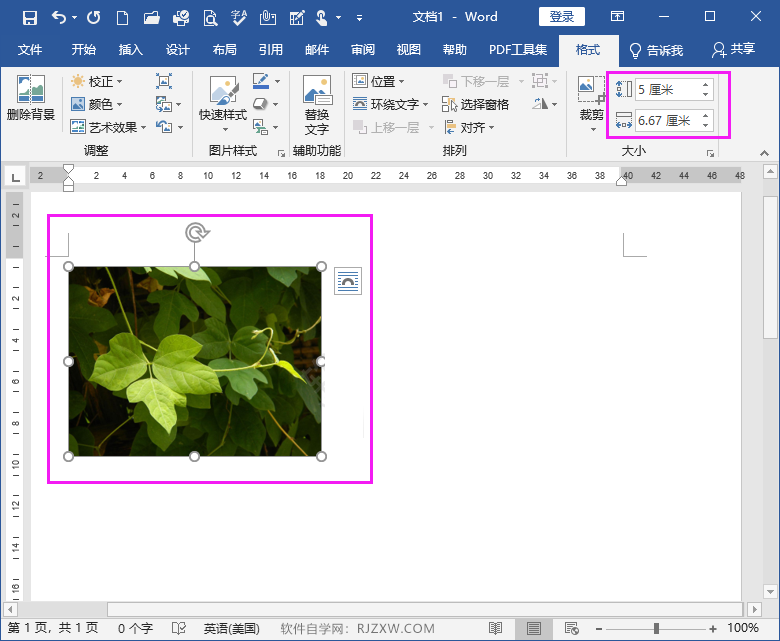The width and height of the screenshot is (780, 641).
Task: Switch to the 布局 ribbon tab
Action: [x=225, y=50]
